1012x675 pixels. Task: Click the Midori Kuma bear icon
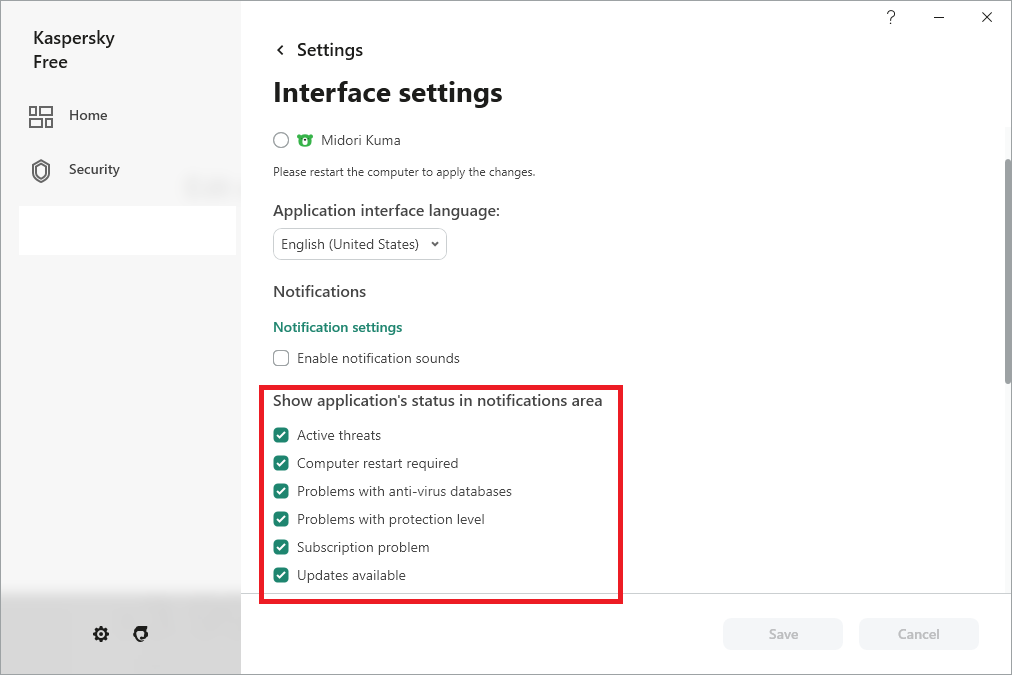(x=305, y=140)
